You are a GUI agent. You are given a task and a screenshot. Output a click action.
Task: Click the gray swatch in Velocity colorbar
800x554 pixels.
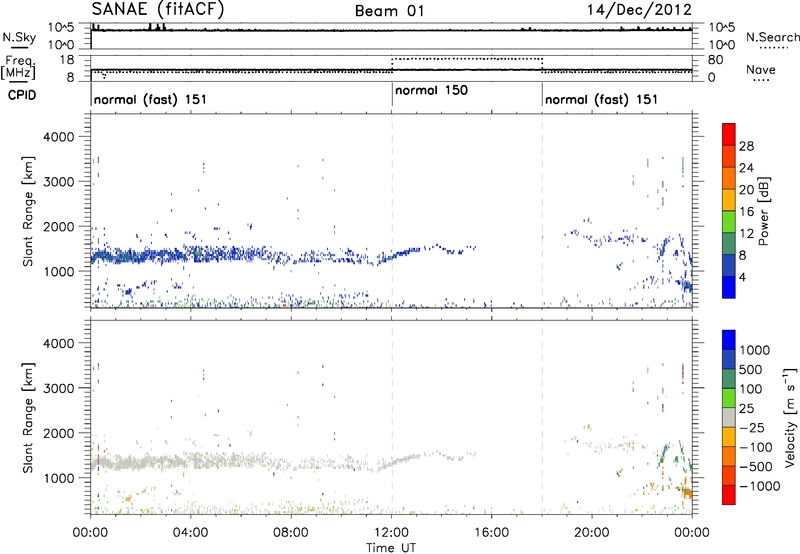[729, 418]
